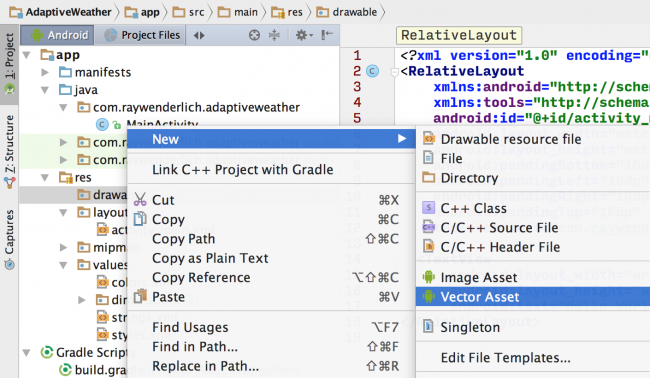Viewport: 650px width, 378px height.
Task: Click the build.gradle file icon
Action: [x=65, y=369]
